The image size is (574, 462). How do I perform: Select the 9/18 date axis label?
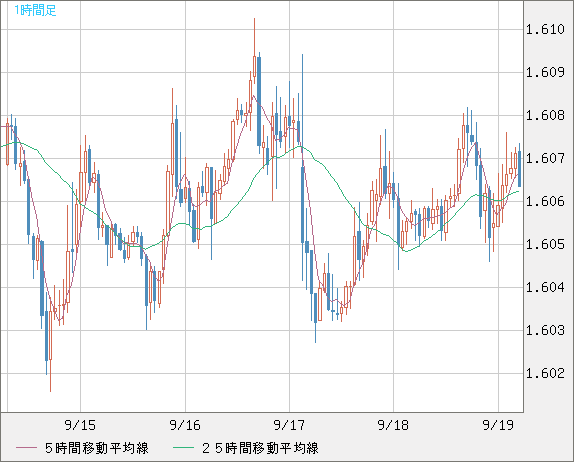tap(393, 425)
